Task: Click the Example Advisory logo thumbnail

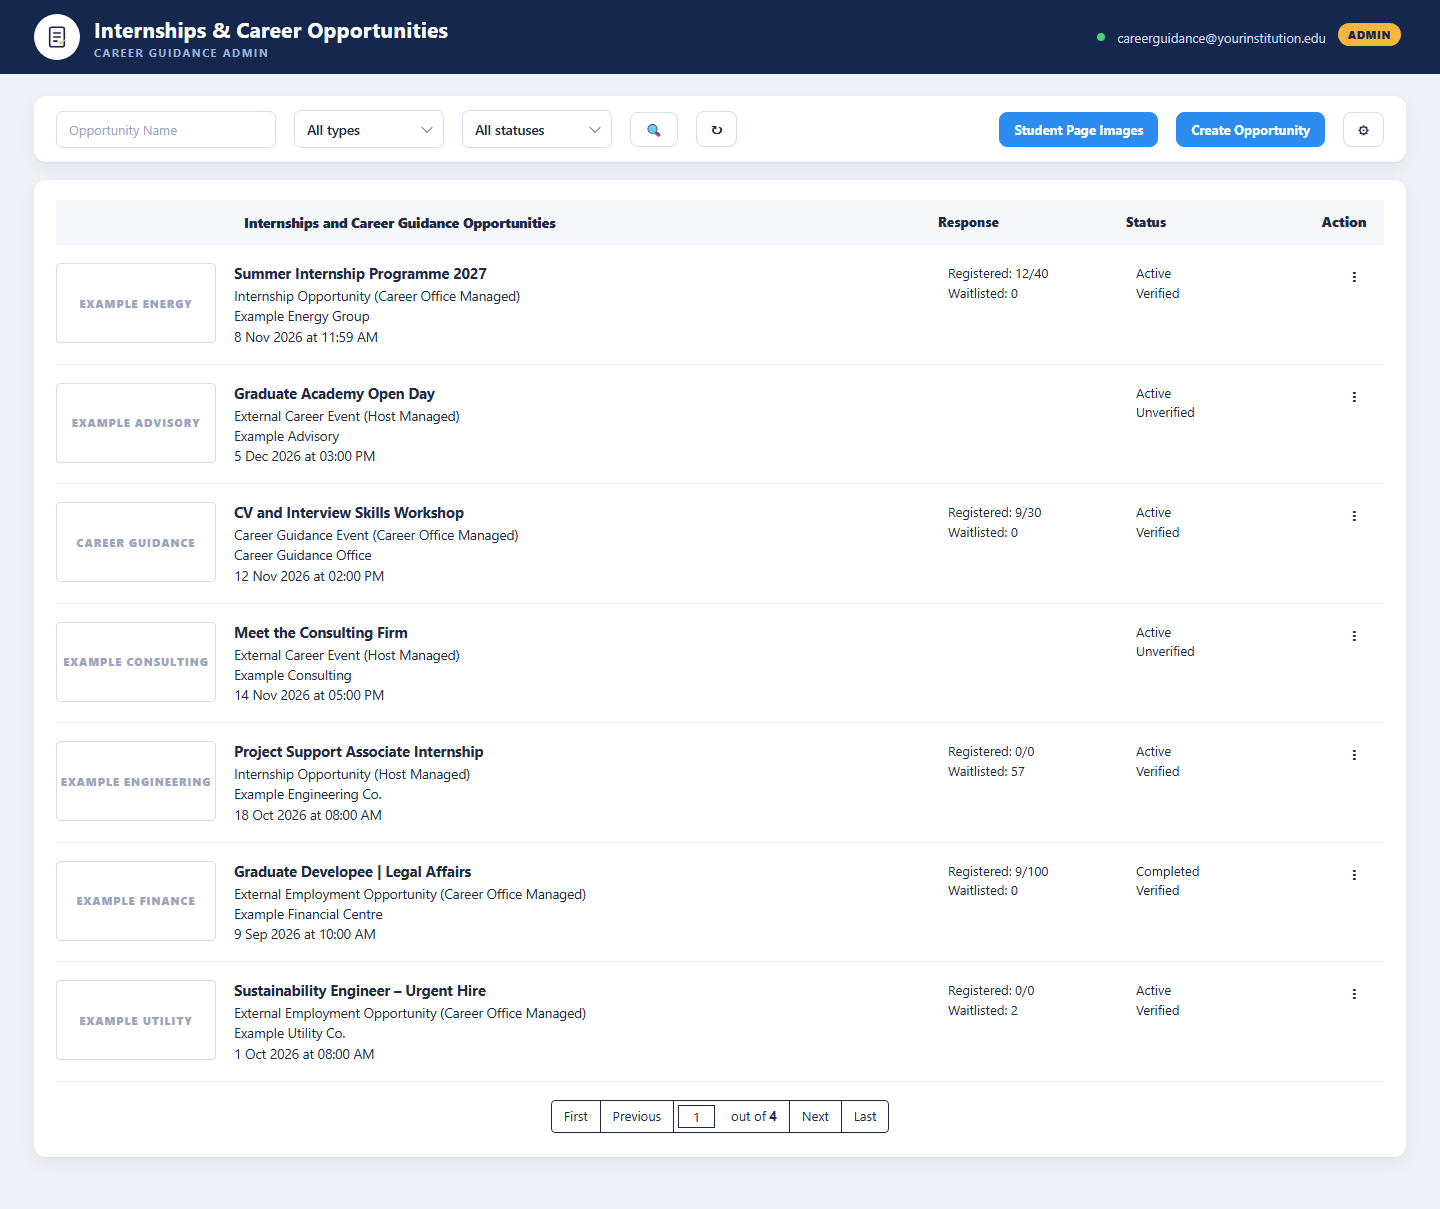Action: click(136, 423)
